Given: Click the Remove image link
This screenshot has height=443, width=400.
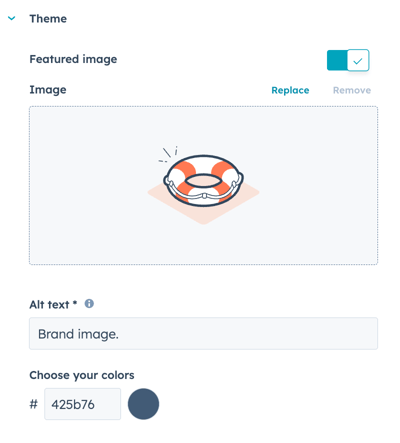Looking at the screenshot, I should coord(352,90).
